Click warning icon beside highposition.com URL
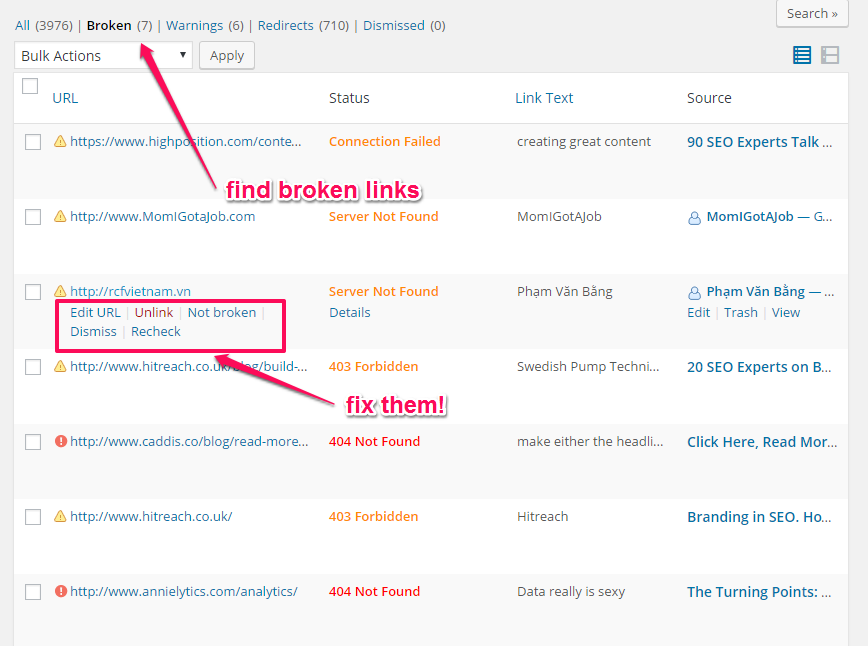 click(60, 142)
